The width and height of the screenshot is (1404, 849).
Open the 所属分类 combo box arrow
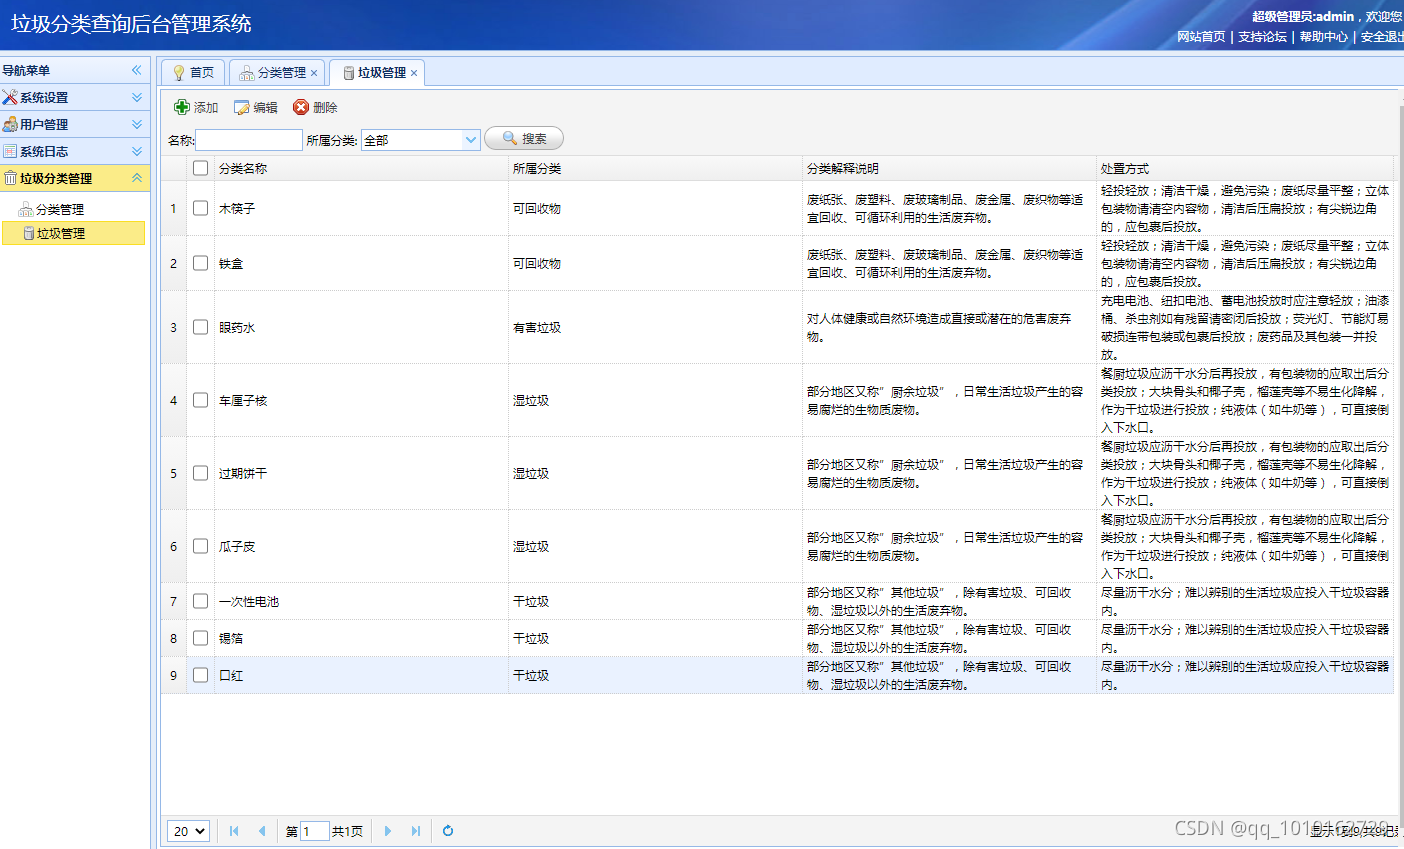(x=471, y=140)
